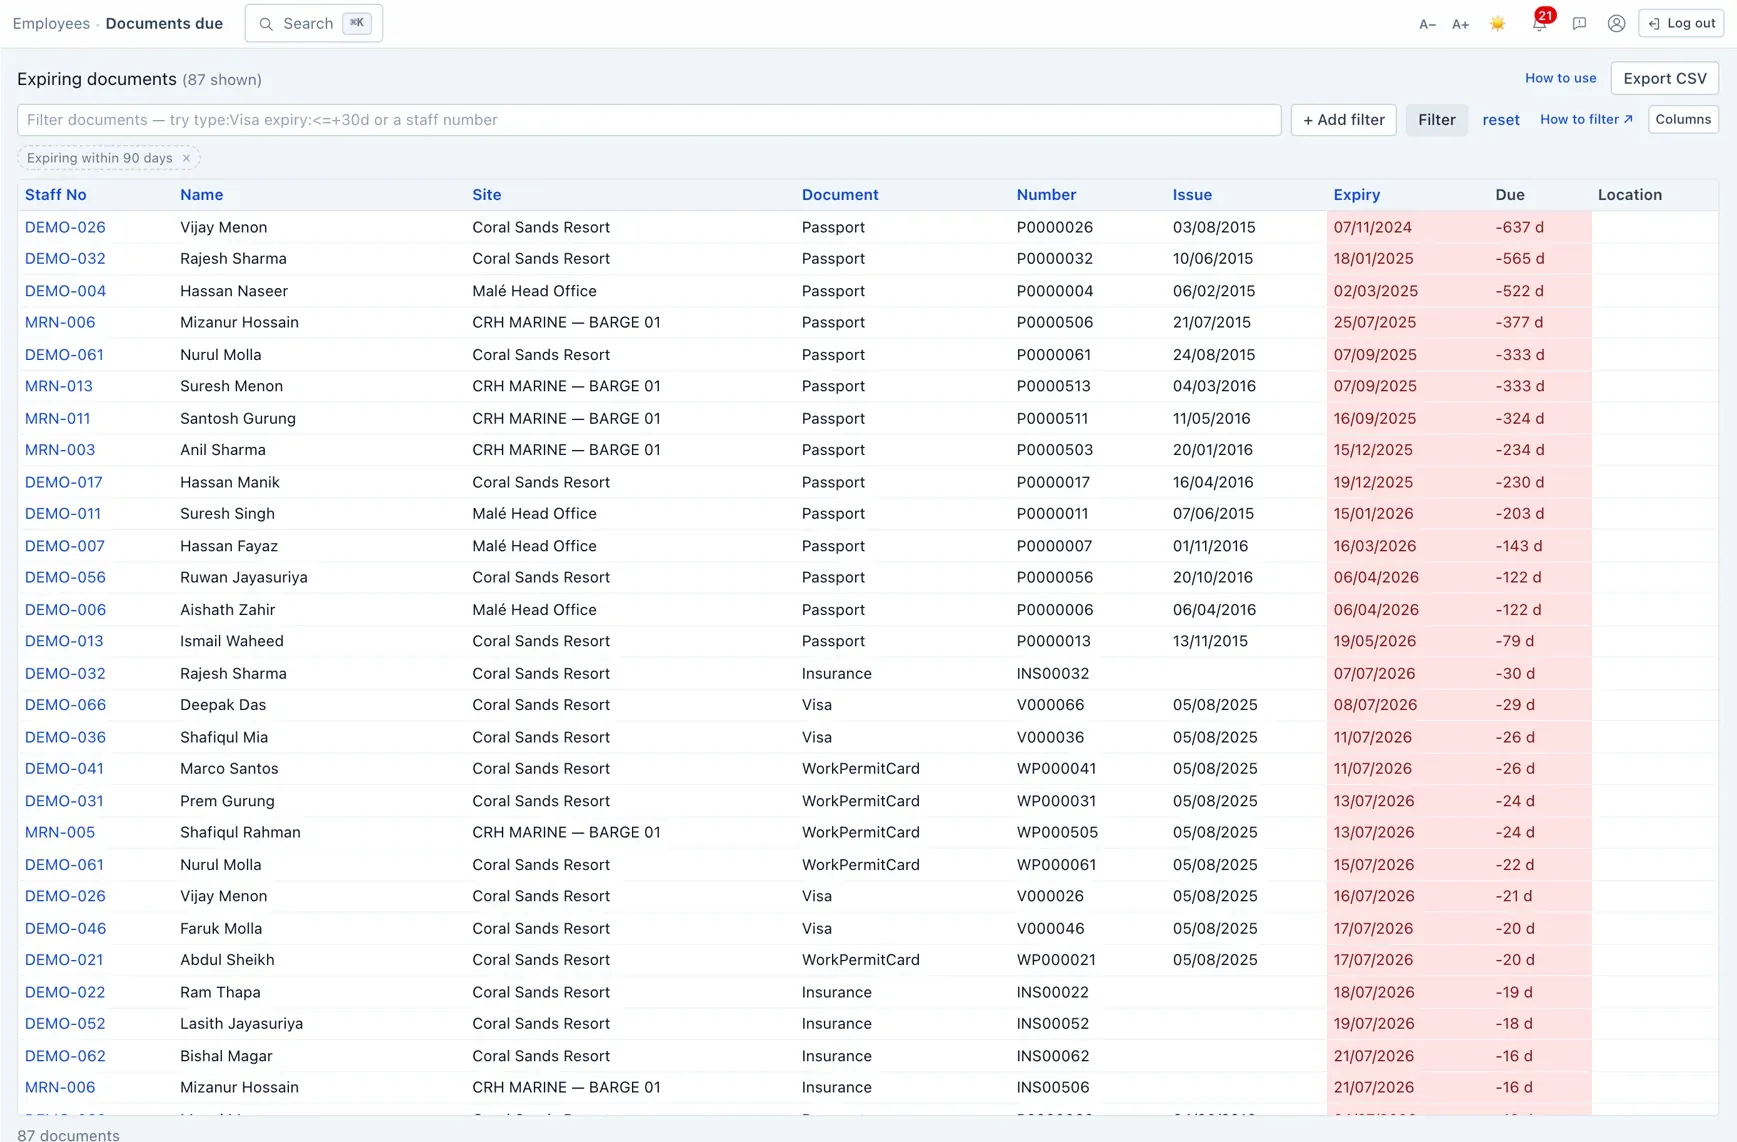Open the Search box
Viewport: 1737px width, 1142px height.
pyautogui.click(x=314, y=23)
